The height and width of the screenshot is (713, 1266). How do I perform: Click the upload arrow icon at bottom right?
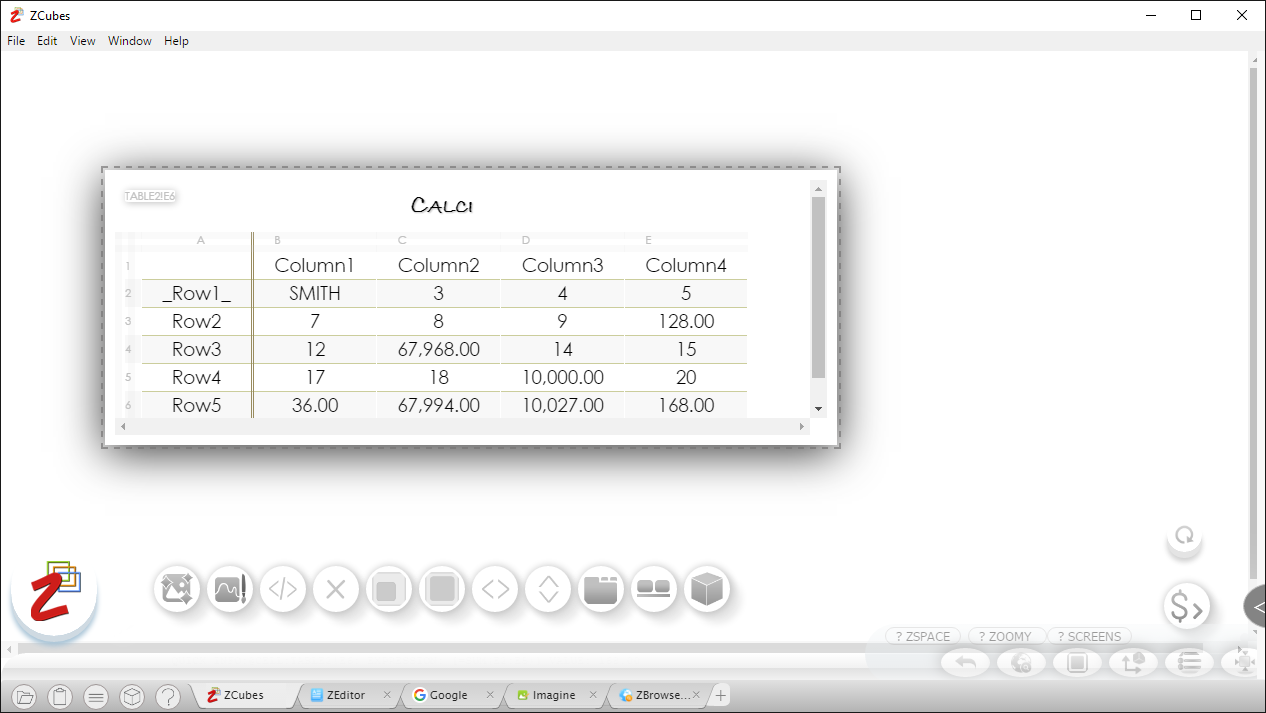1133,662
